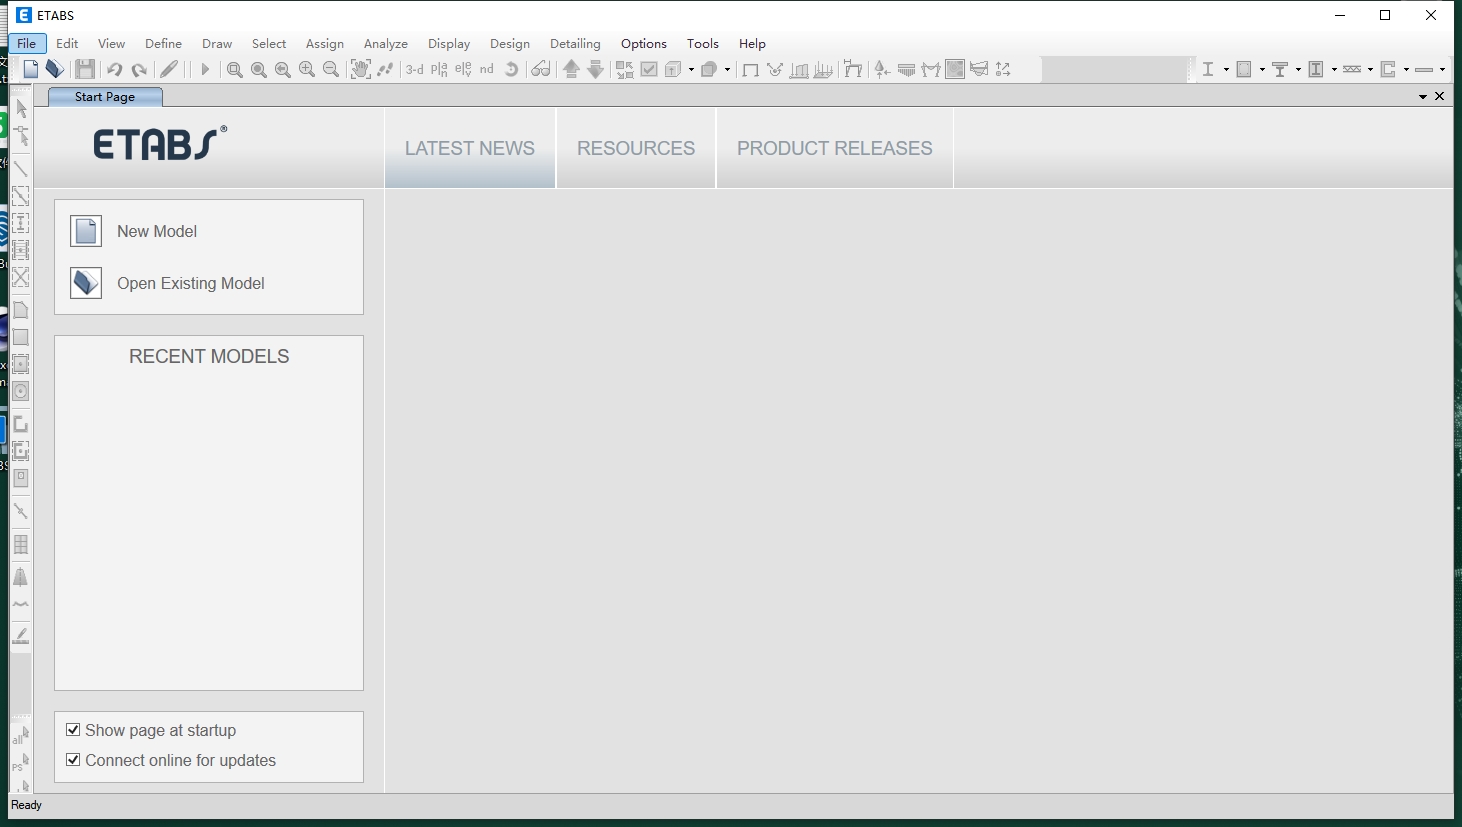Click the Zoom Out minus magnifier

[331, 69]
